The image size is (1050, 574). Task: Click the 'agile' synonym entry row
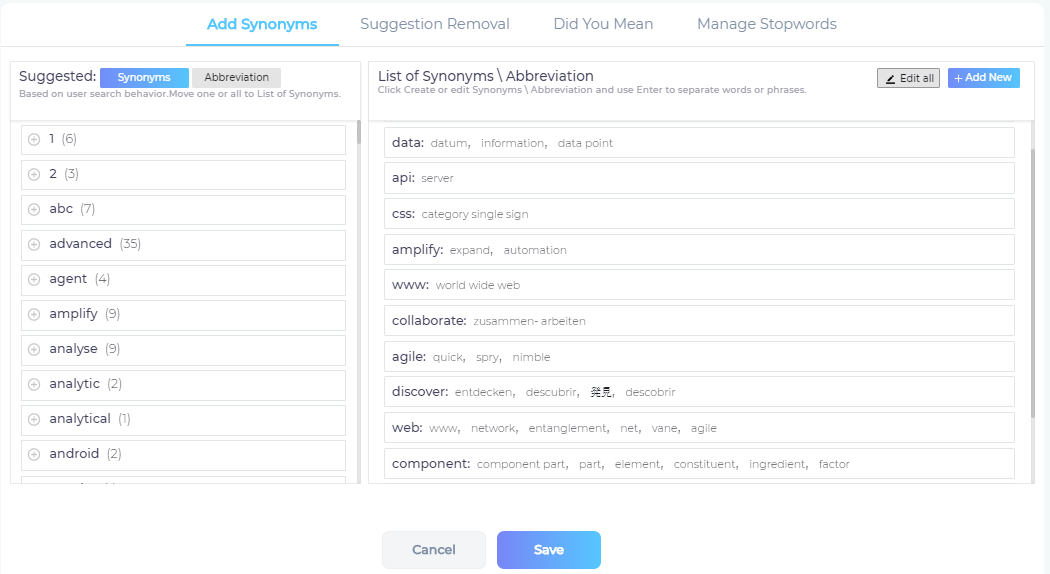coord(699,356)
